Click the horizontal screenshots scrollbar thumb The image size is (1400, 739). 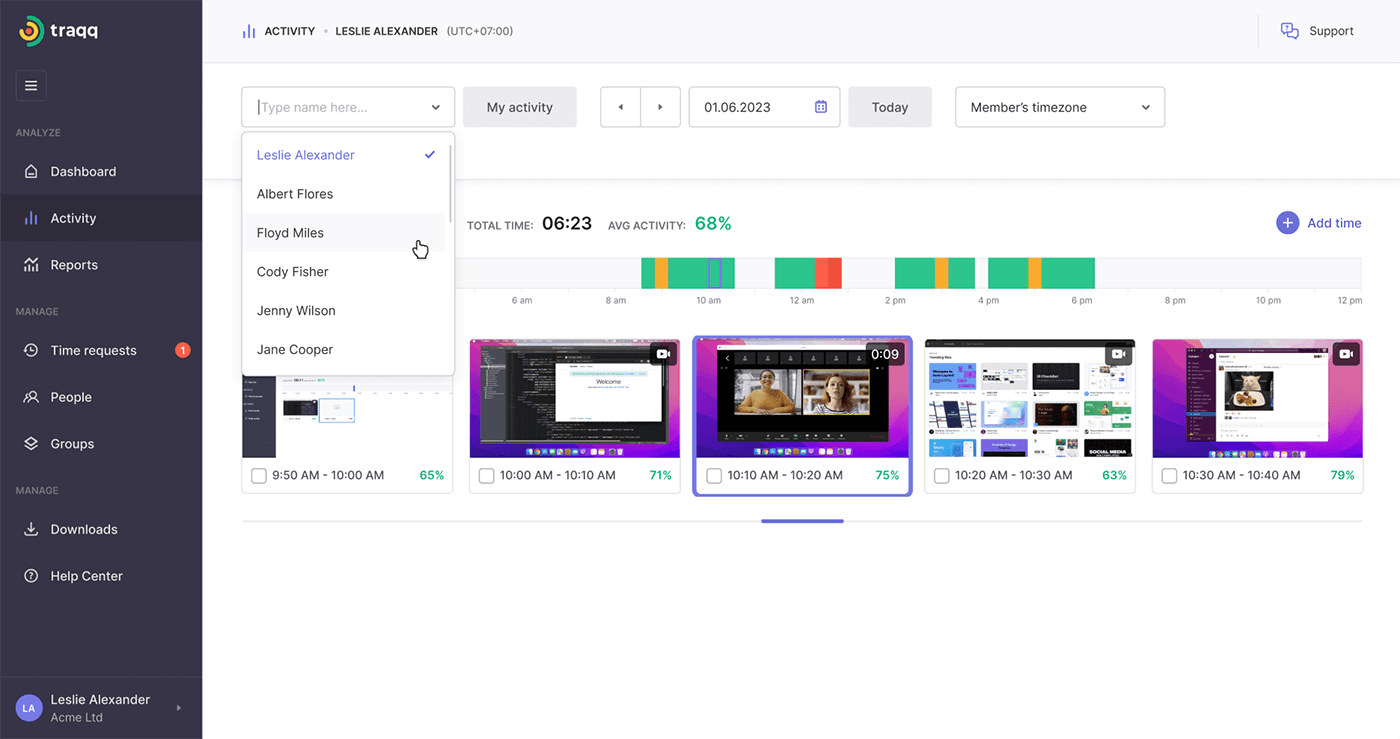(802, 521)
